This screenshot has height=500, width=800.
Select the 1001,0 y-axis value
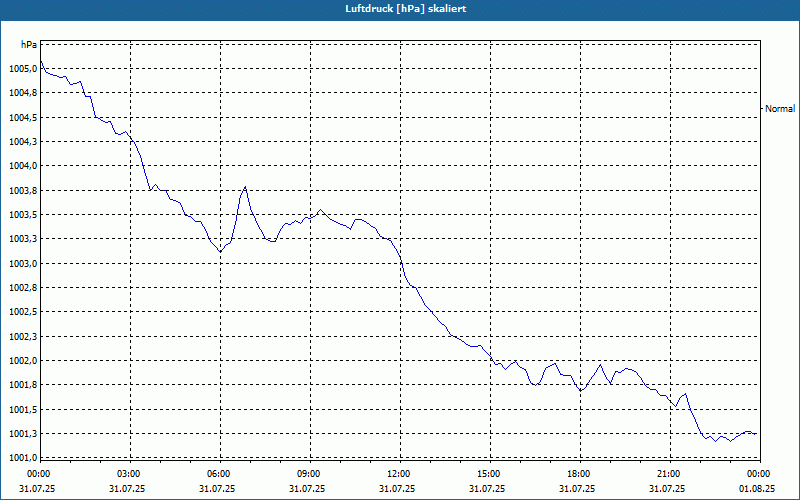click(x=23, y=458)
